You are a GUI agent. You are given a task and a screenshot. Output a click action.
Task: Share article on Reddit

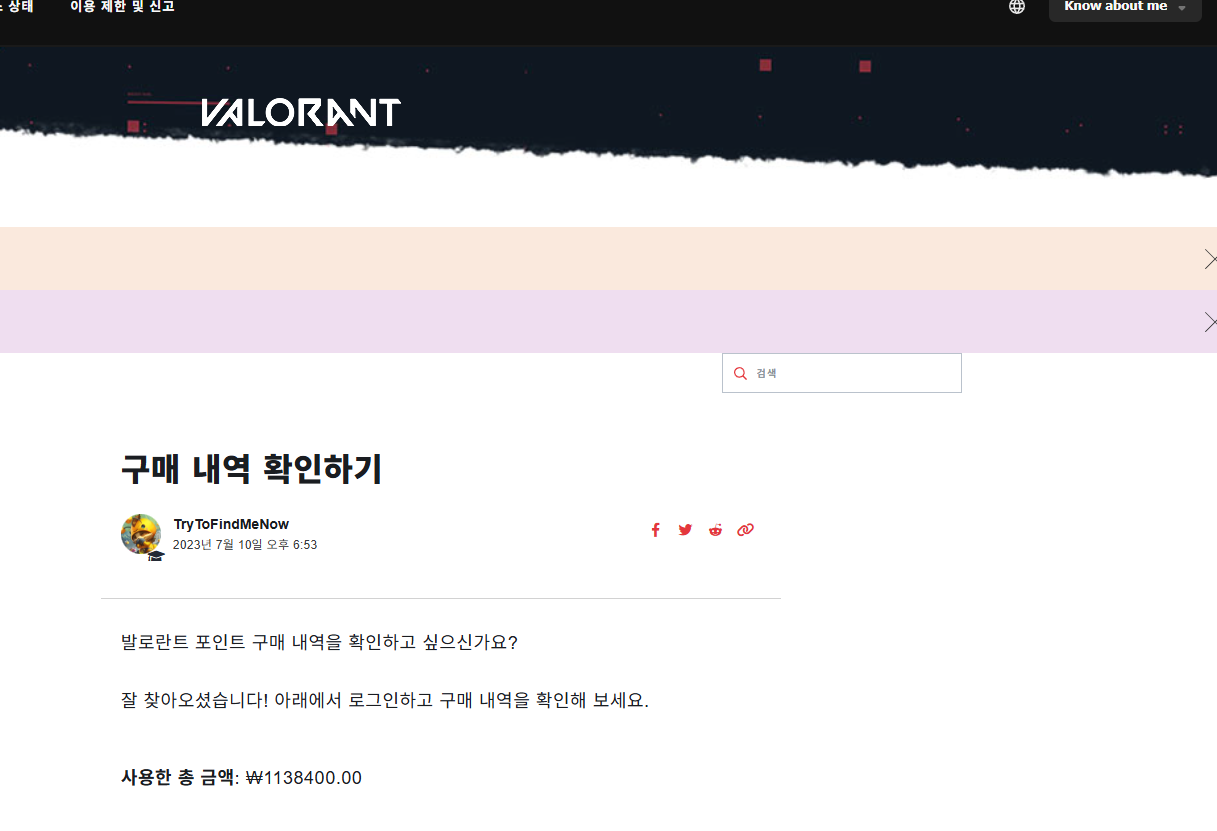point(715,530)
